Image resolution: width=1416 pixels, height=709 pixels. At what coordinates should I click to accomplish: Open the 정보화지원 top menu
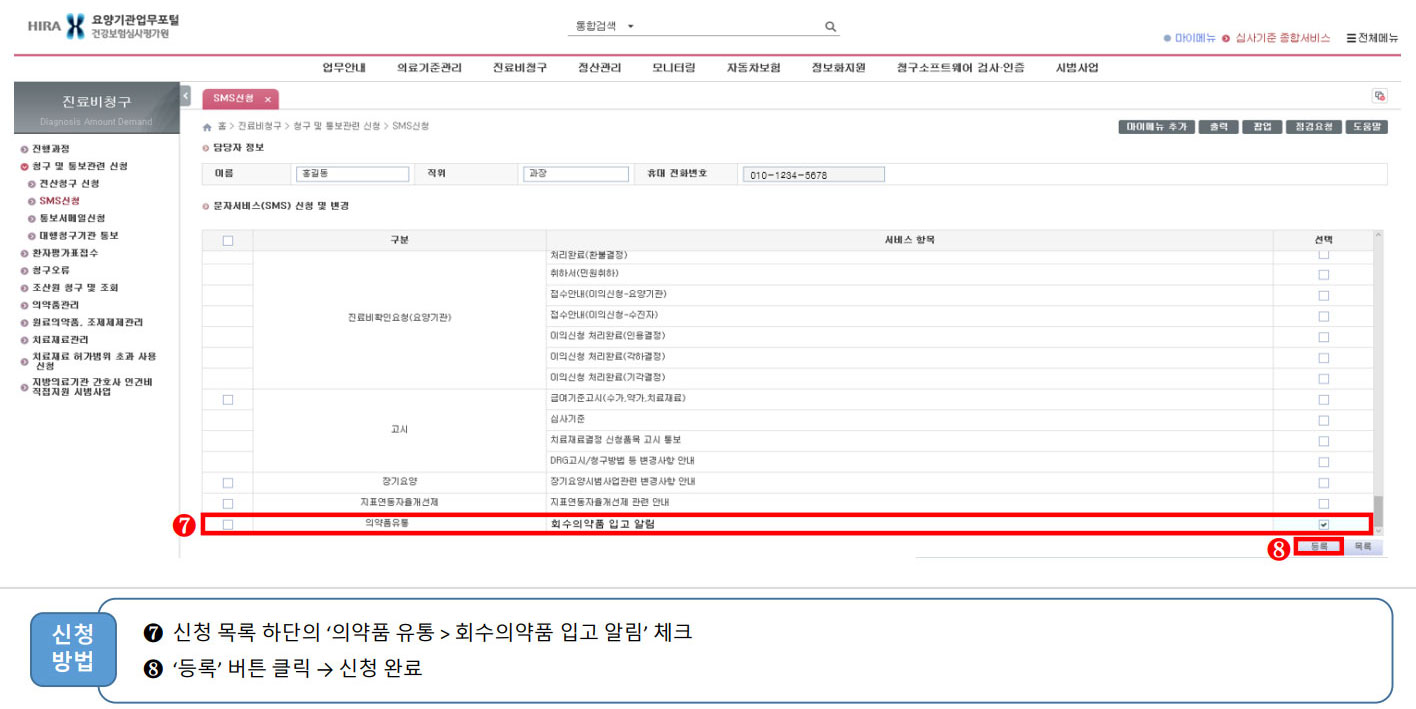(x=838, y=68)
